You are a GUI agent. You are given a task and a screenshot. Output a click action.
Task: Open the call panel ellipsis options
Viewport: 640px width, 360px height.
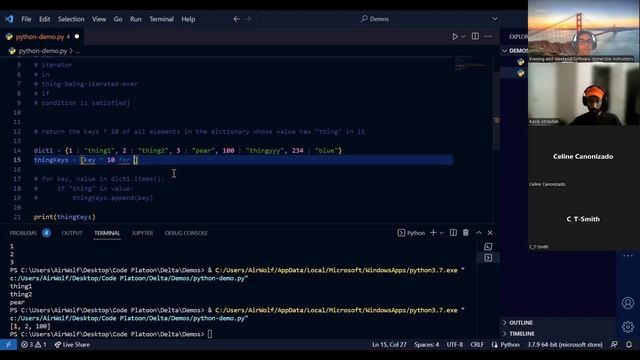point(628,256)
